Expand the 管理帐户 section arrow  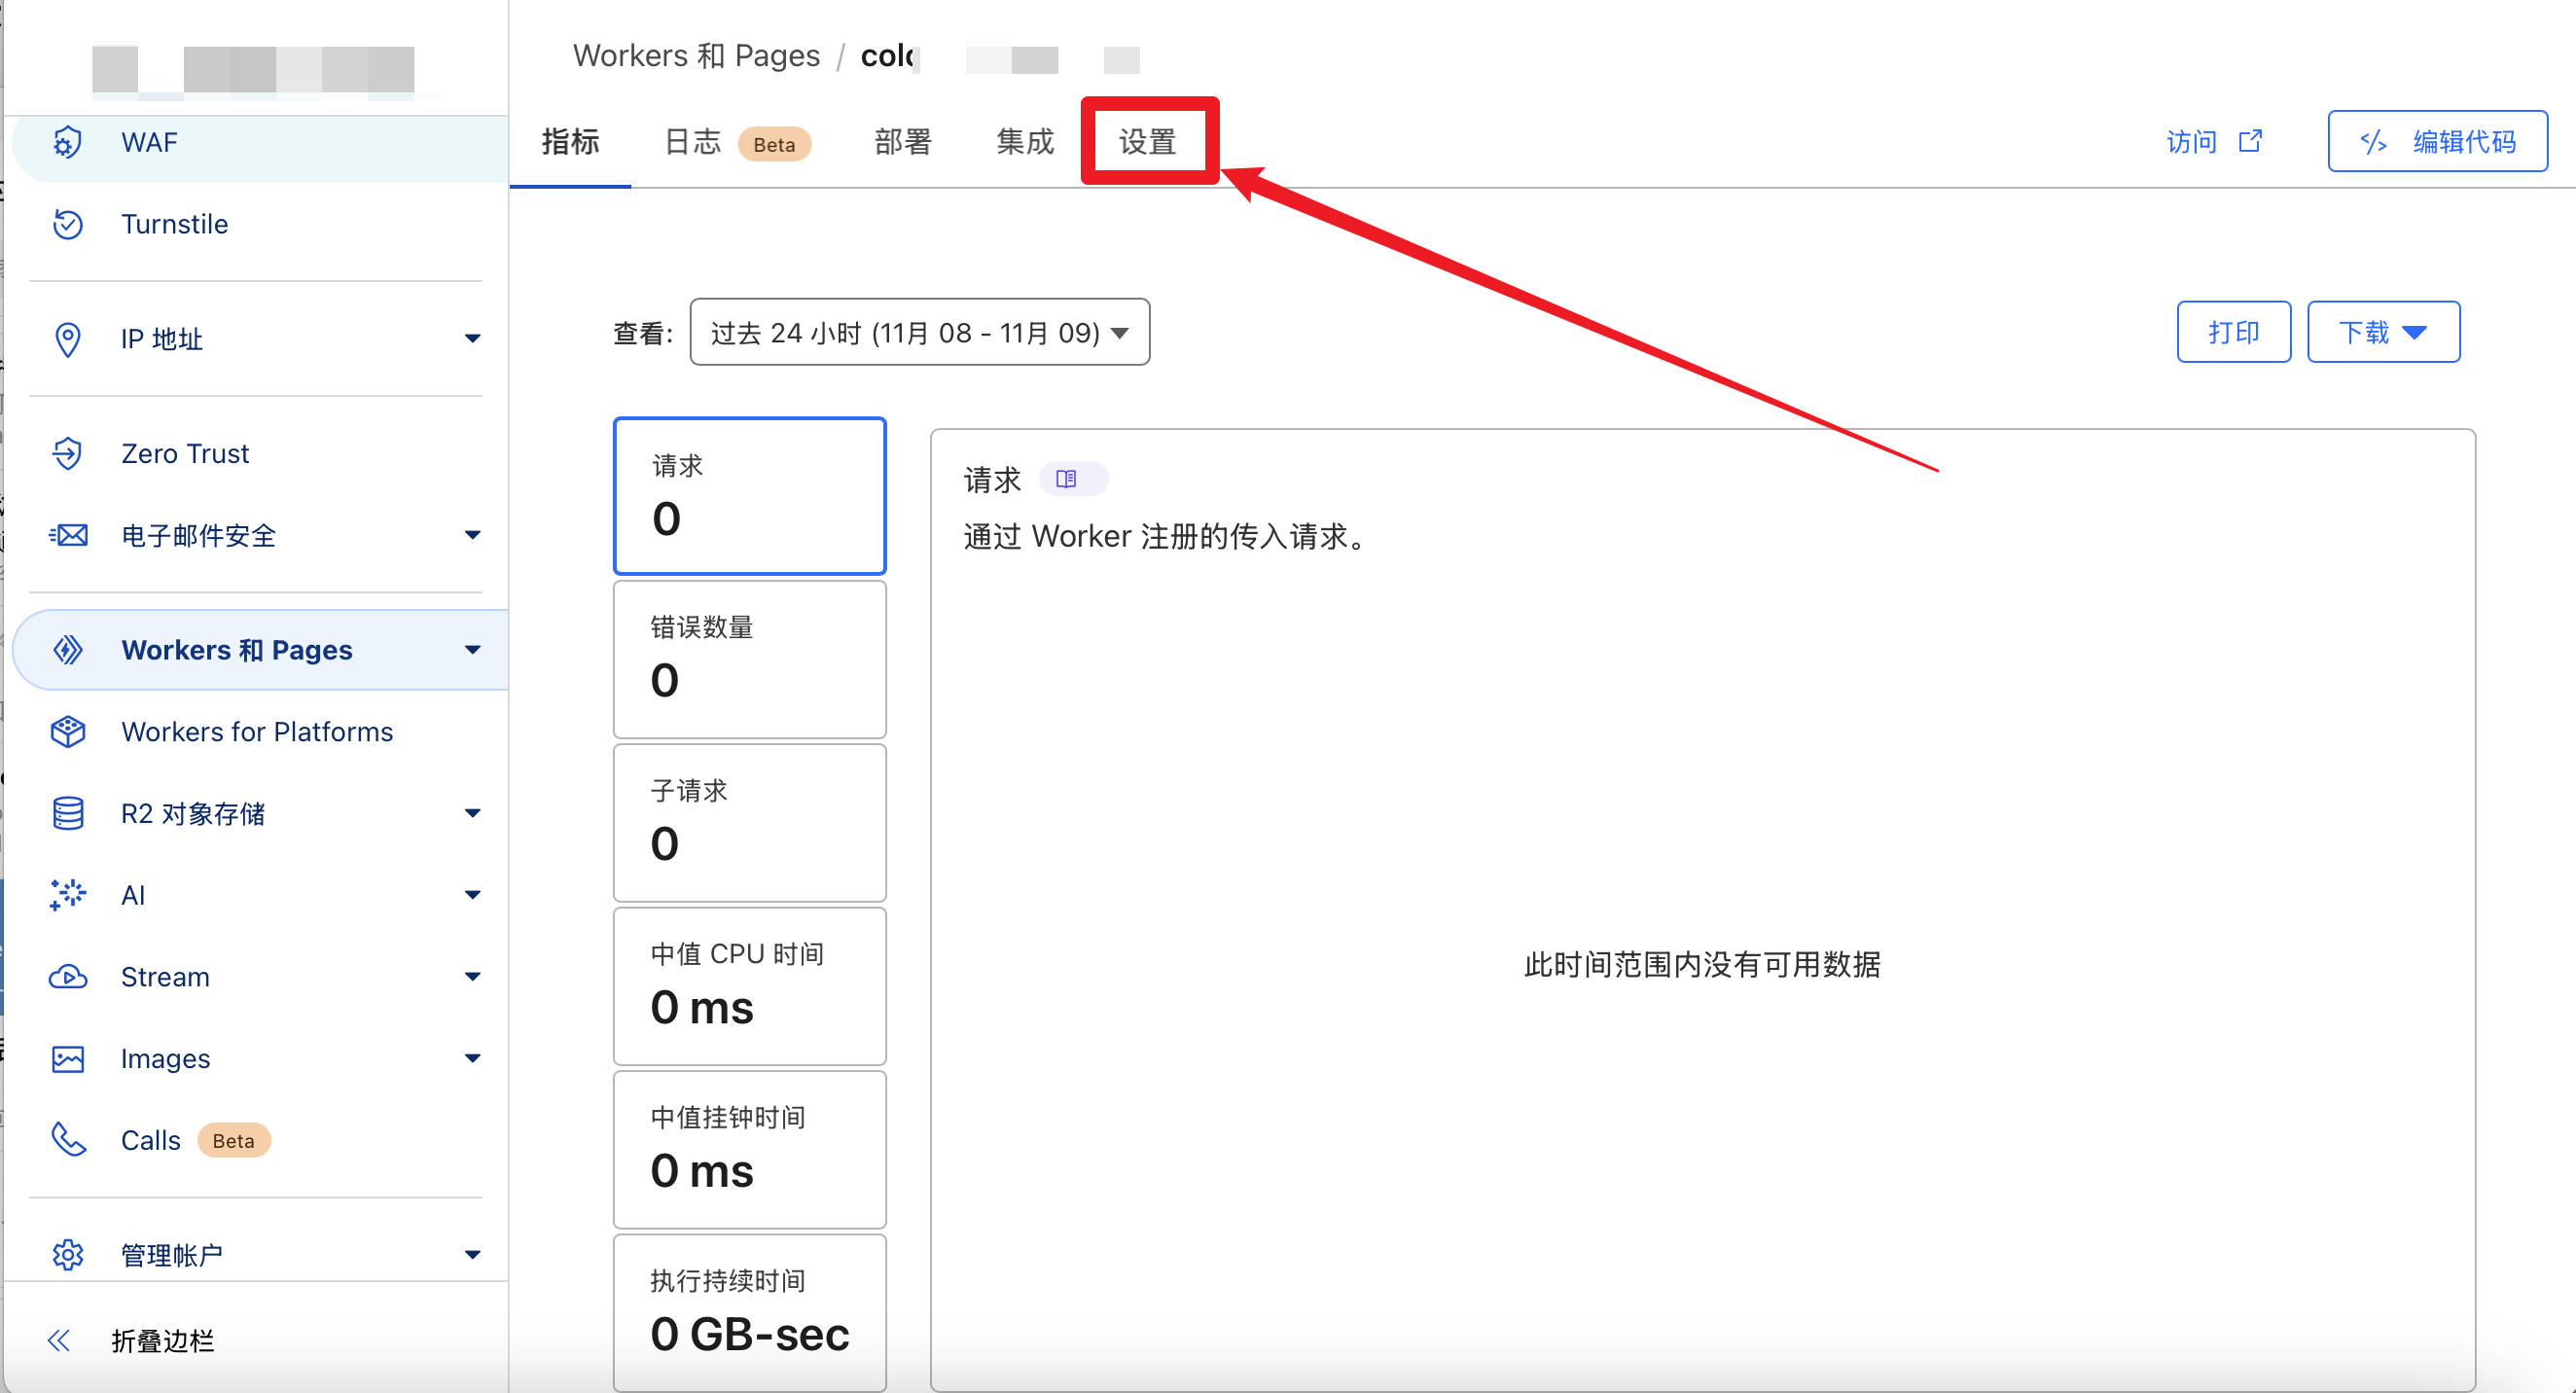pyautogui.click(x=472, y=1254)
